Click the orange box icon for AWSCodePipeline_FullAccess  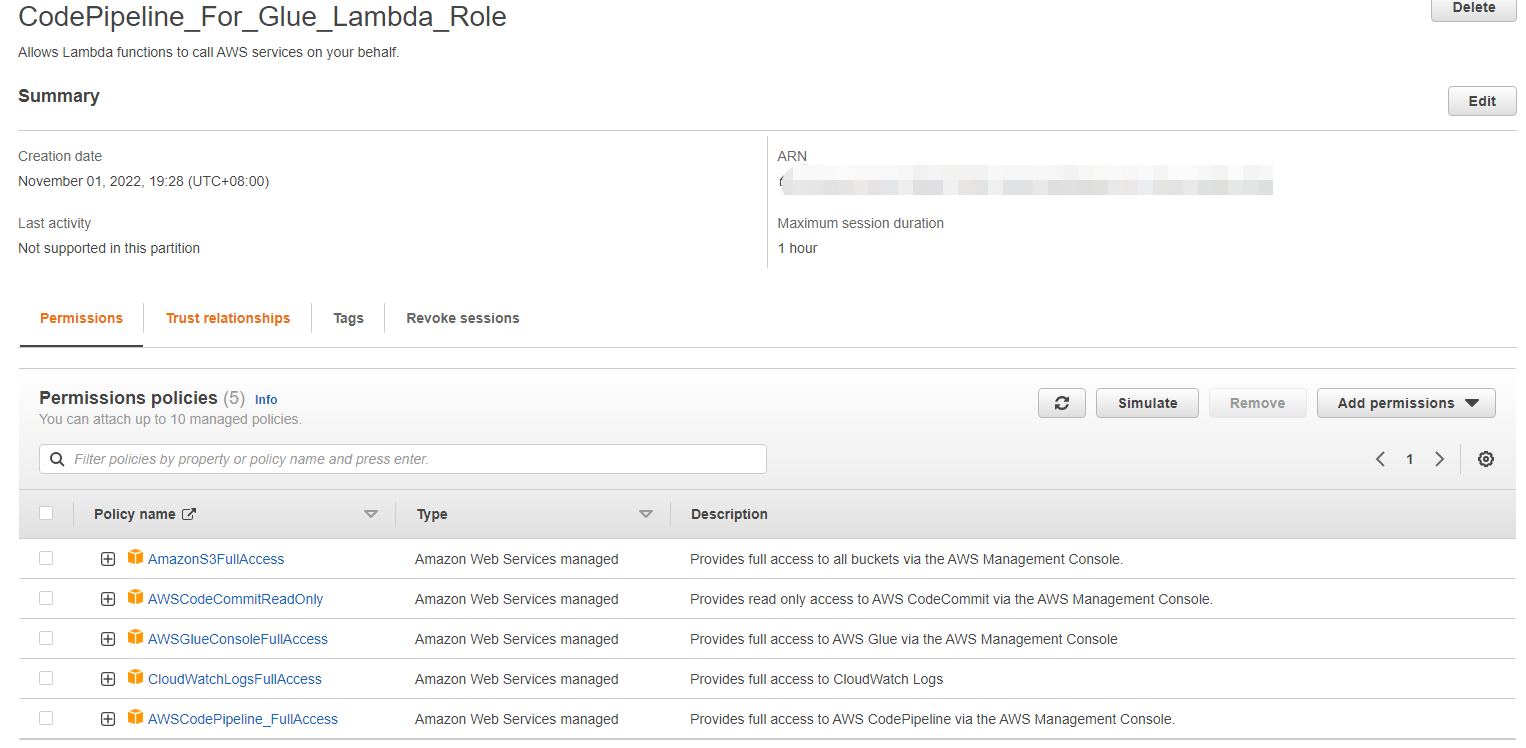(x=136, y=718)
